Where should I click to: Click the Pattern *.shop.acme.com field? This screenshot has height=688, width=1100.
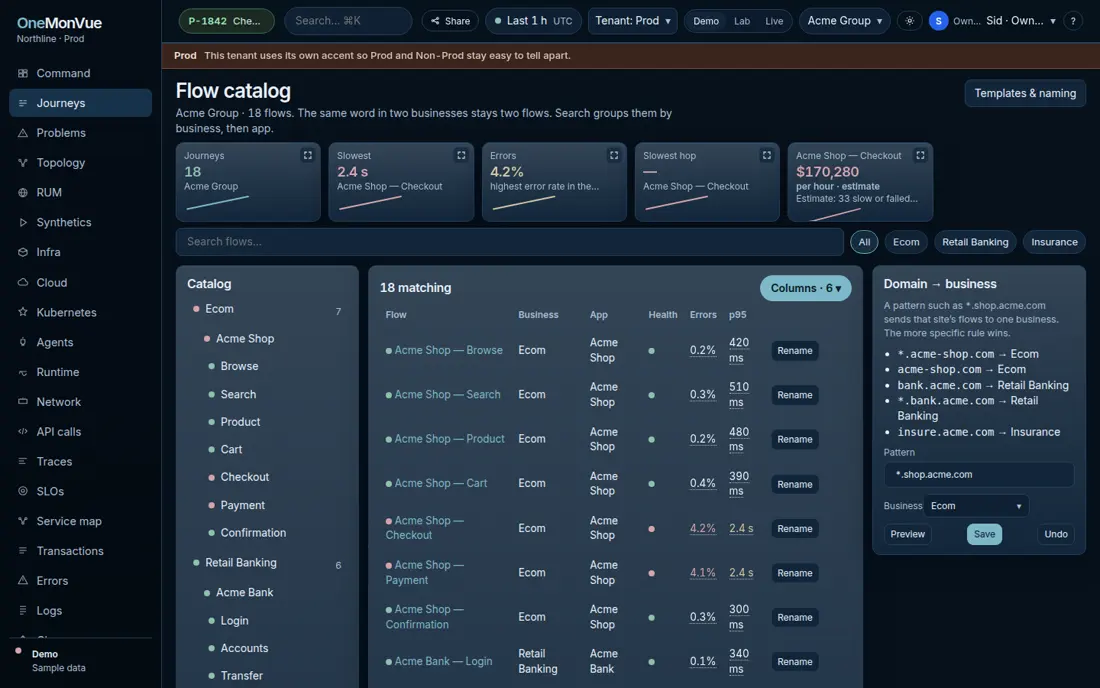[x=978, y=475]
